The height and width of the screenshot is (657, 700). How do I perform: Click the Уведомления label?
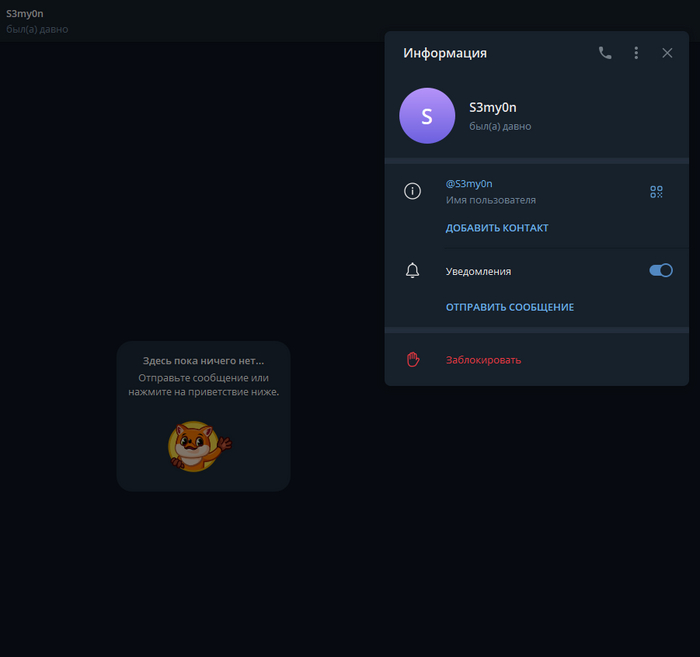(x=478, y=271)
